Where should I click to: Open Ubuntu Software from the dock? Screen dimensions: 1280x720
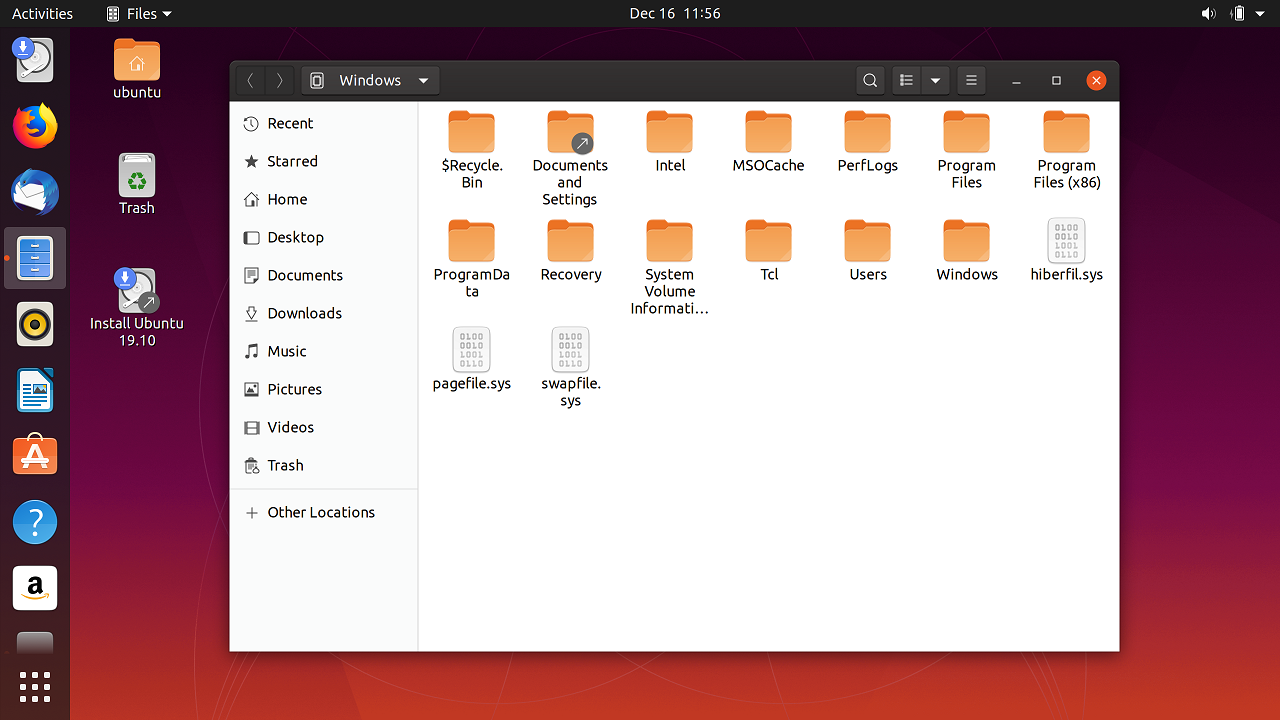point(35,456)
